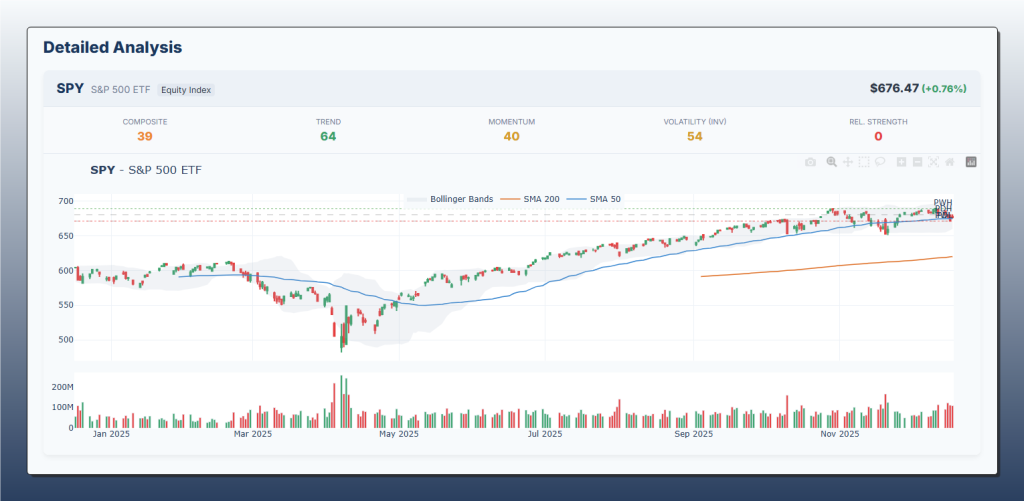Select the Pan tool in chart toolbar

[848, 162]
